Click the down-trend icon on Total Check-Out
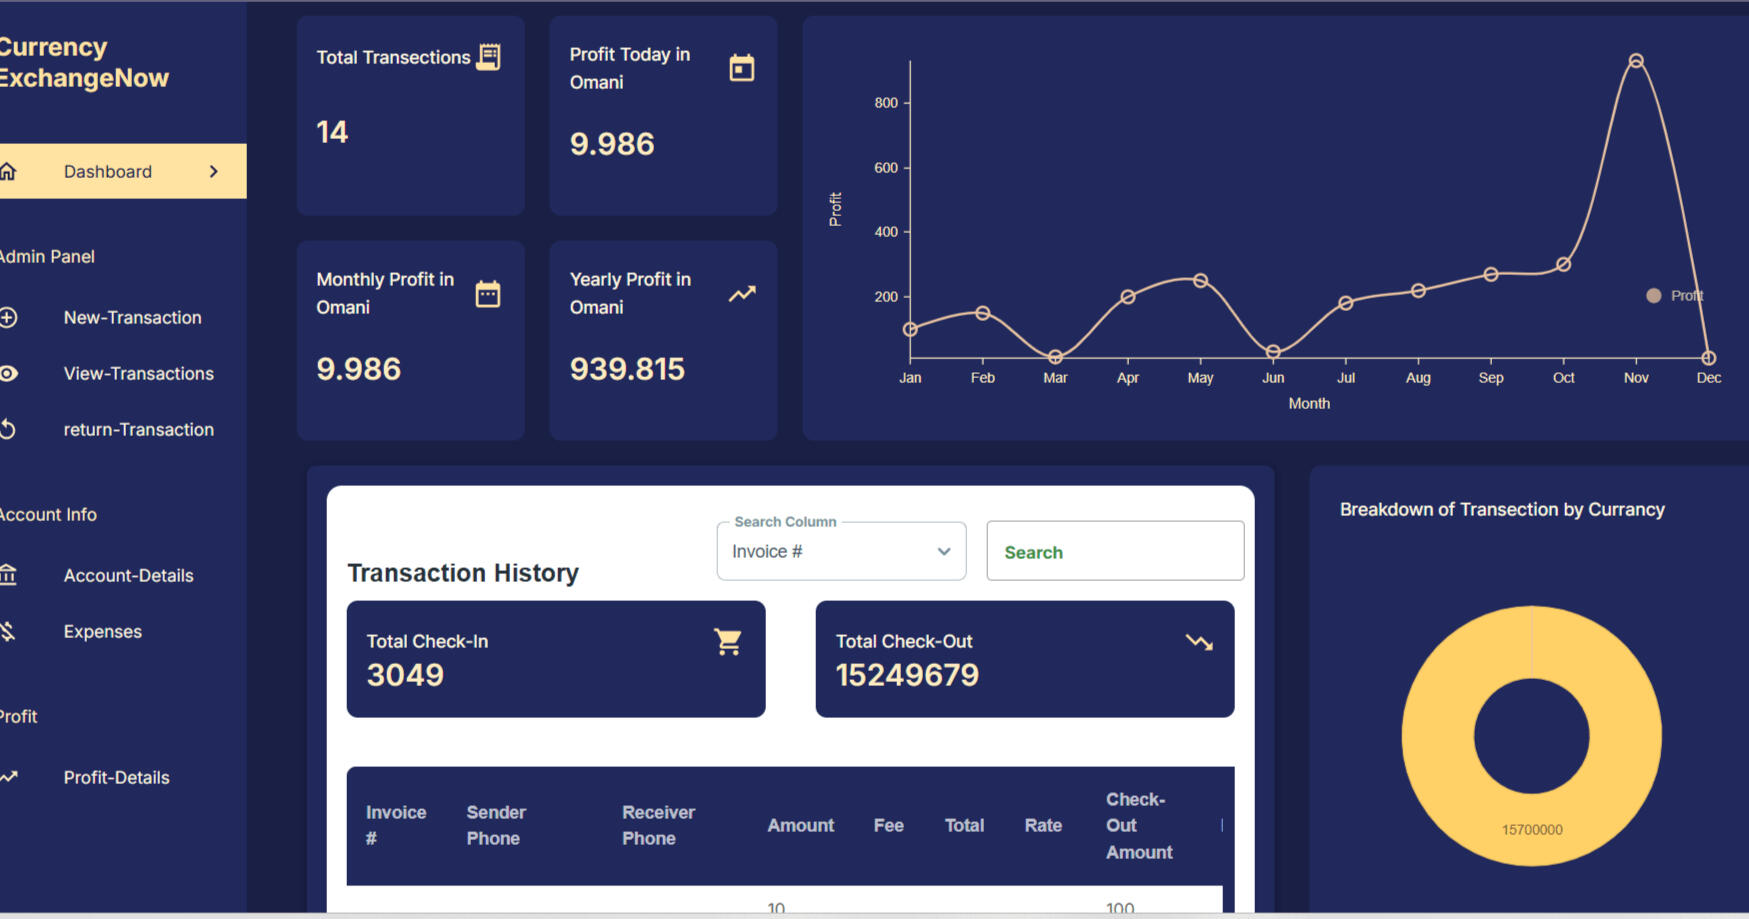The width and height of the screenshot is (1749, 919). tap(1199, 643)
